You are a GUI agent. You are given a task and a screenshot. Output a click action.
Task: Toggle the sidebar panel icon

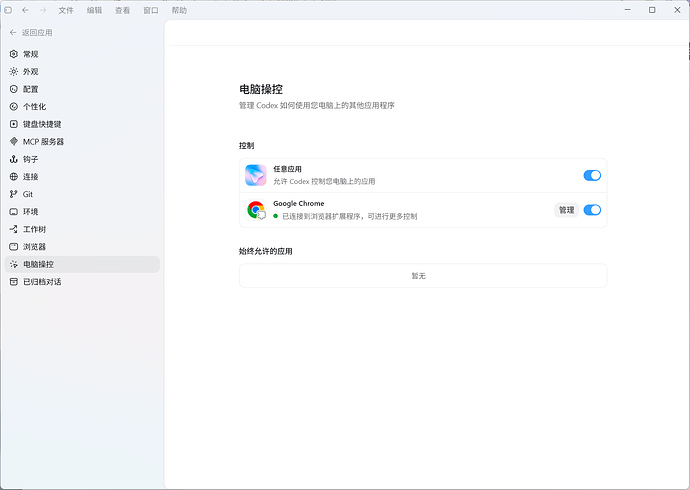8,10
